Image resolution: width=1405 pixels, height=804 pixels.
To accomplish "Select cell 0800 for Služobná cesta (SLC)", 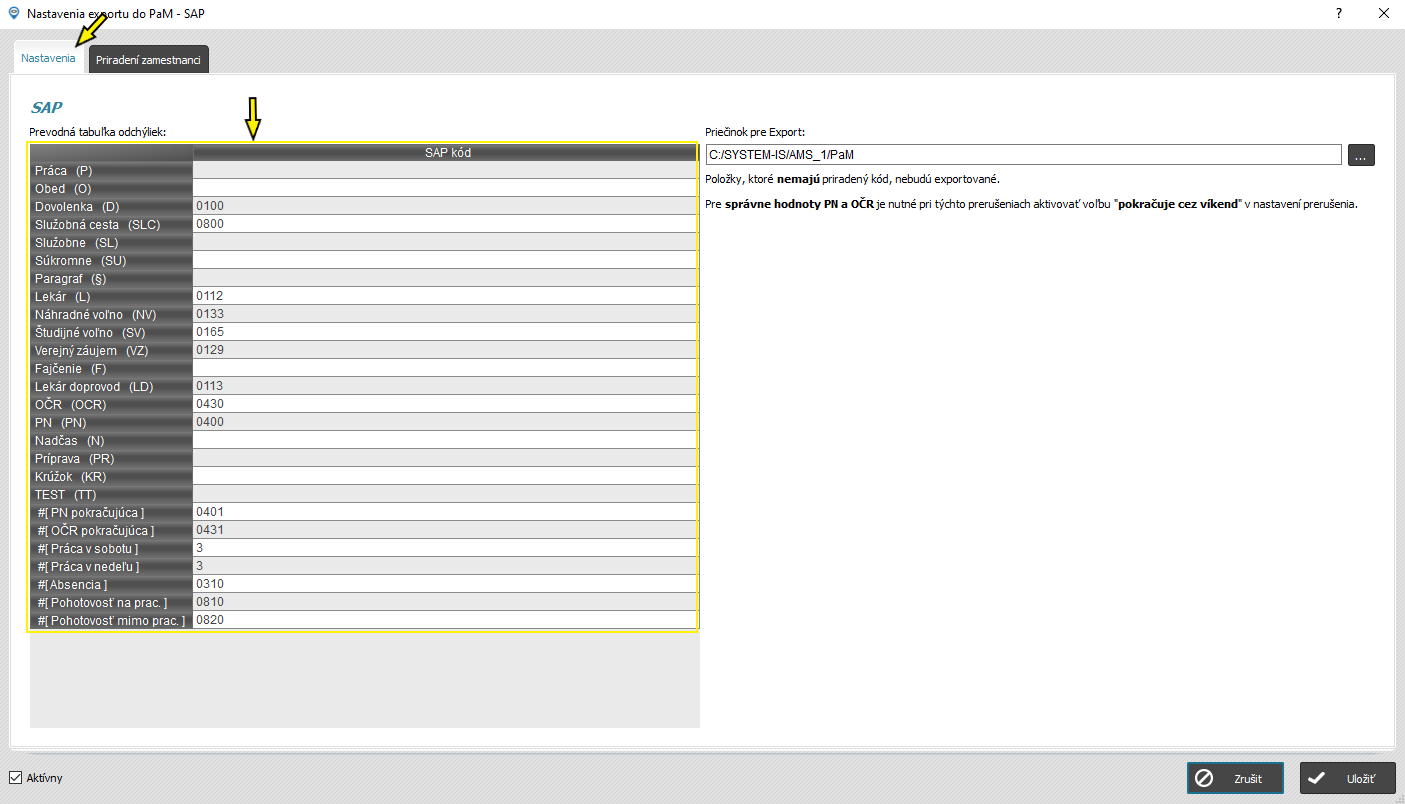I will 445,224.
